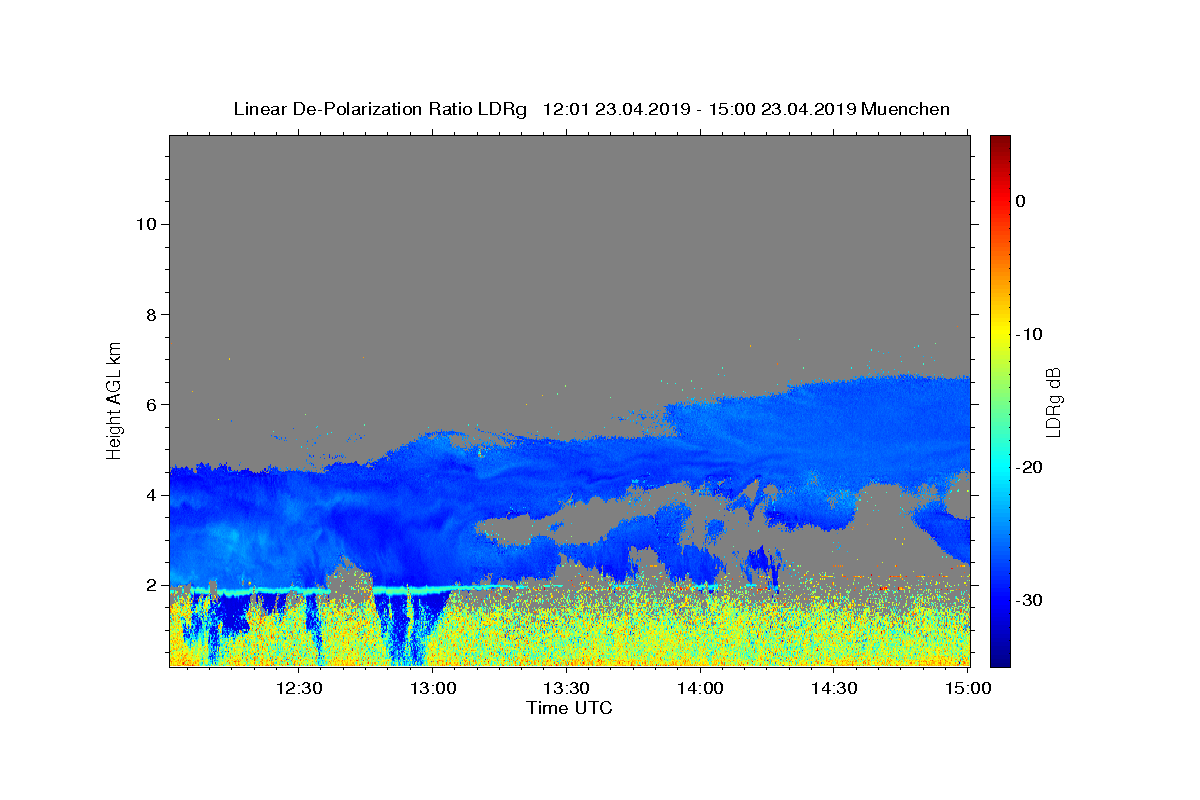The height and width of the screenshot is (800, 1200).
Task: Click the dark red top of colorbar
Action: (x=1000, y=145)
